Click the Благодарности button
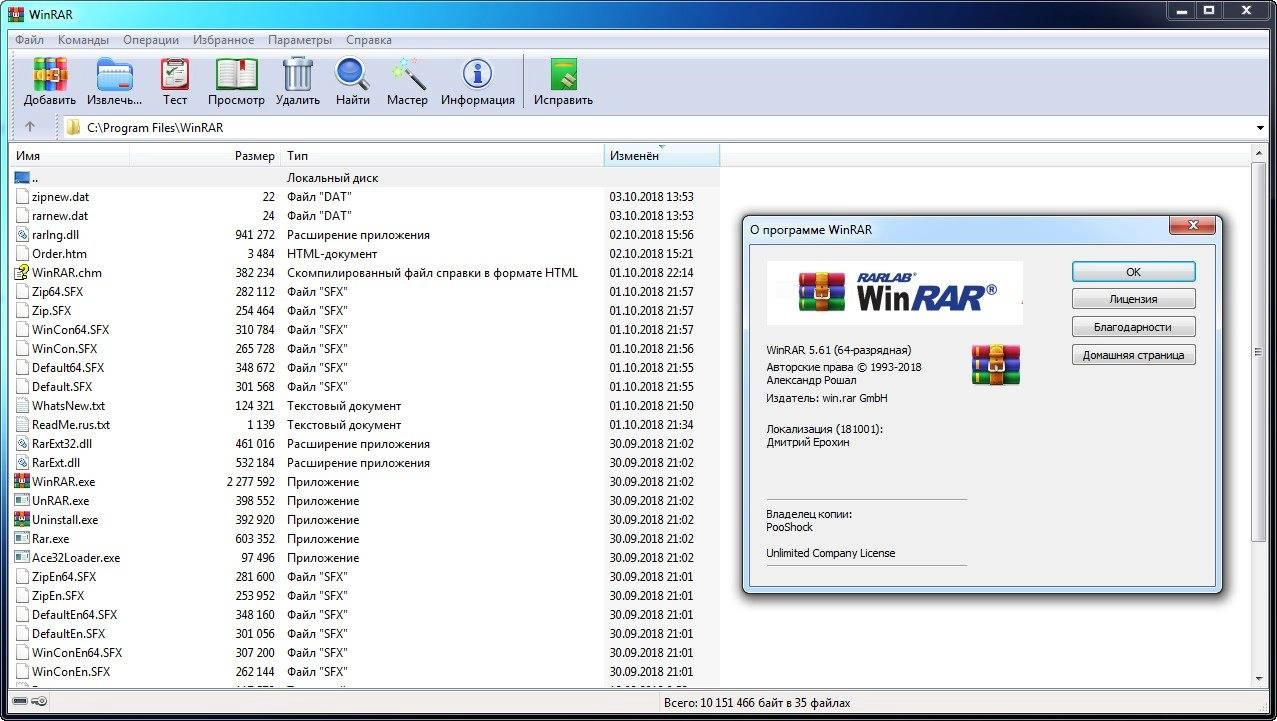The width and height of the screenshot is (1277, 721). click(1133, 327)
